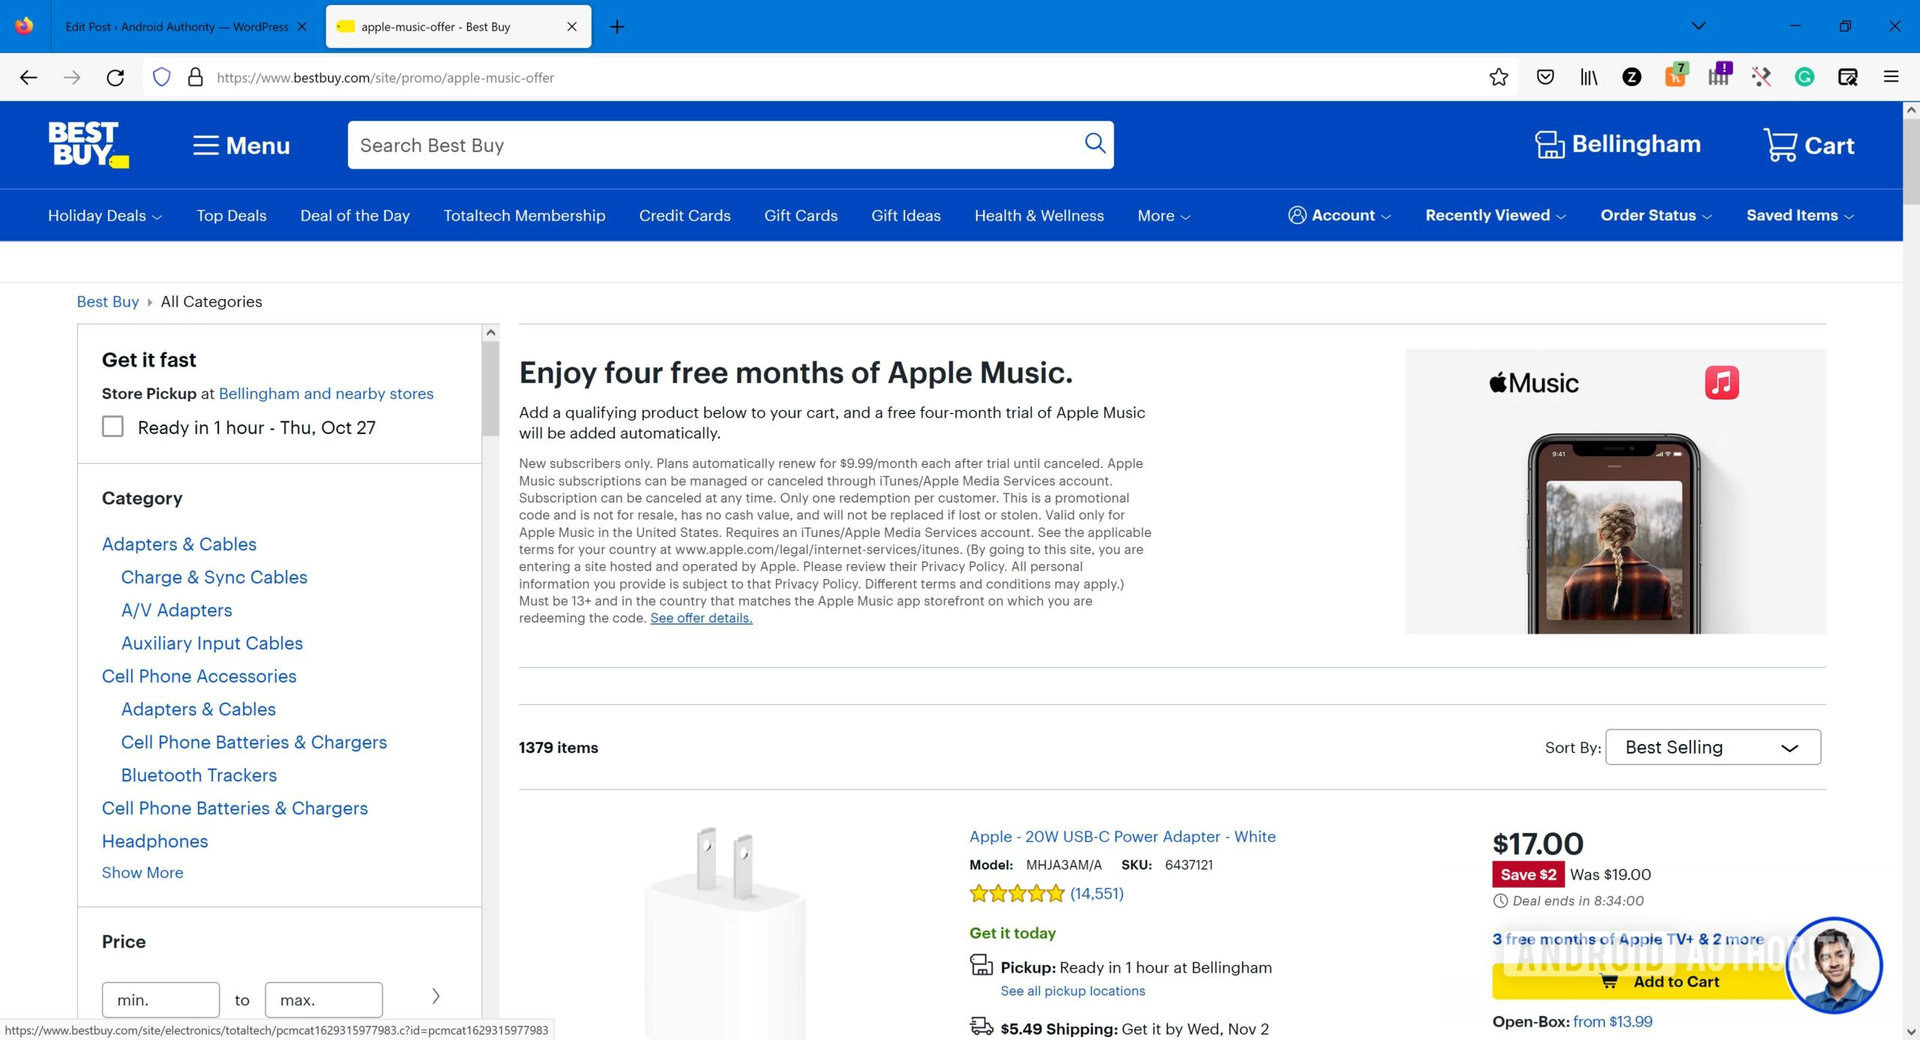Click the filter sidebar scrollbar
Screen dimensions: 1920x1040
[x=490, y=390]
